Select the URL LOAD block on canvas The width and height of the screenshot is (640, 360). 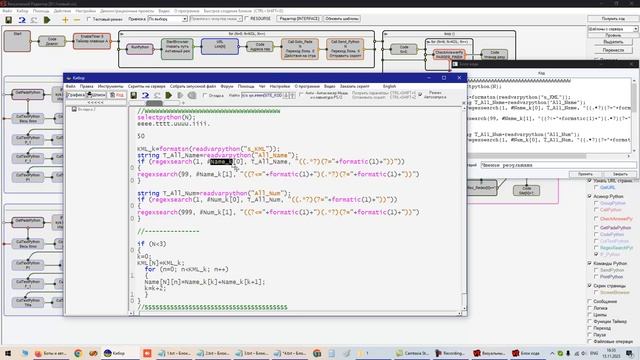pos(220,47)
